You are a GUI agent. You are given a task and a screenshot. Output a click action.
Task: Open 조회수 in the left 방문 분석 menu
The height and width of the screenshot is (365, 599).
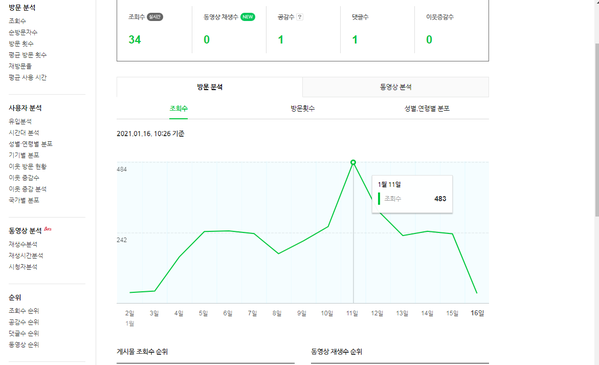tap(18, 21)
